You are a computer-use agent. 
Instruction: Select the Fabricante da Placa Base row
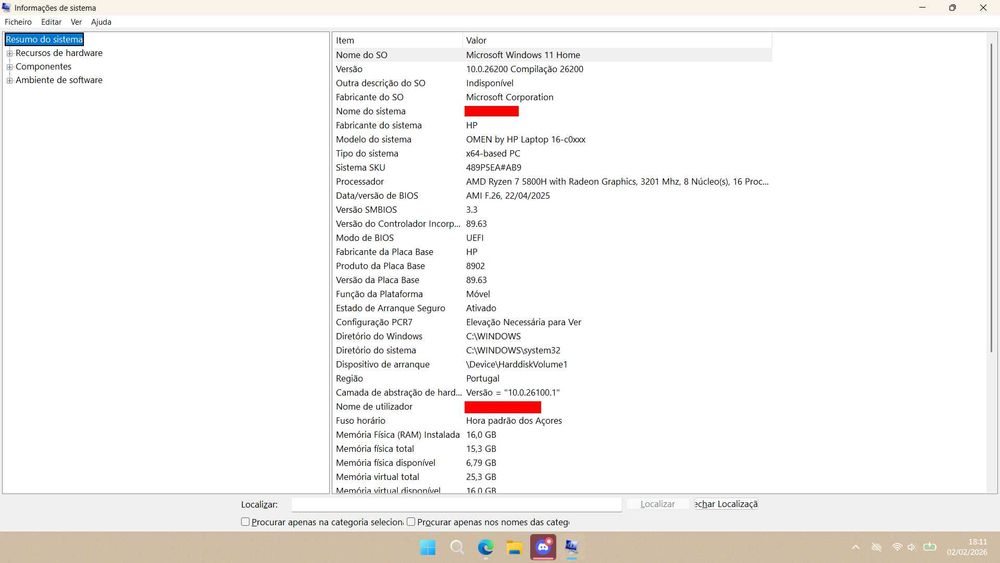coord(552,252)
